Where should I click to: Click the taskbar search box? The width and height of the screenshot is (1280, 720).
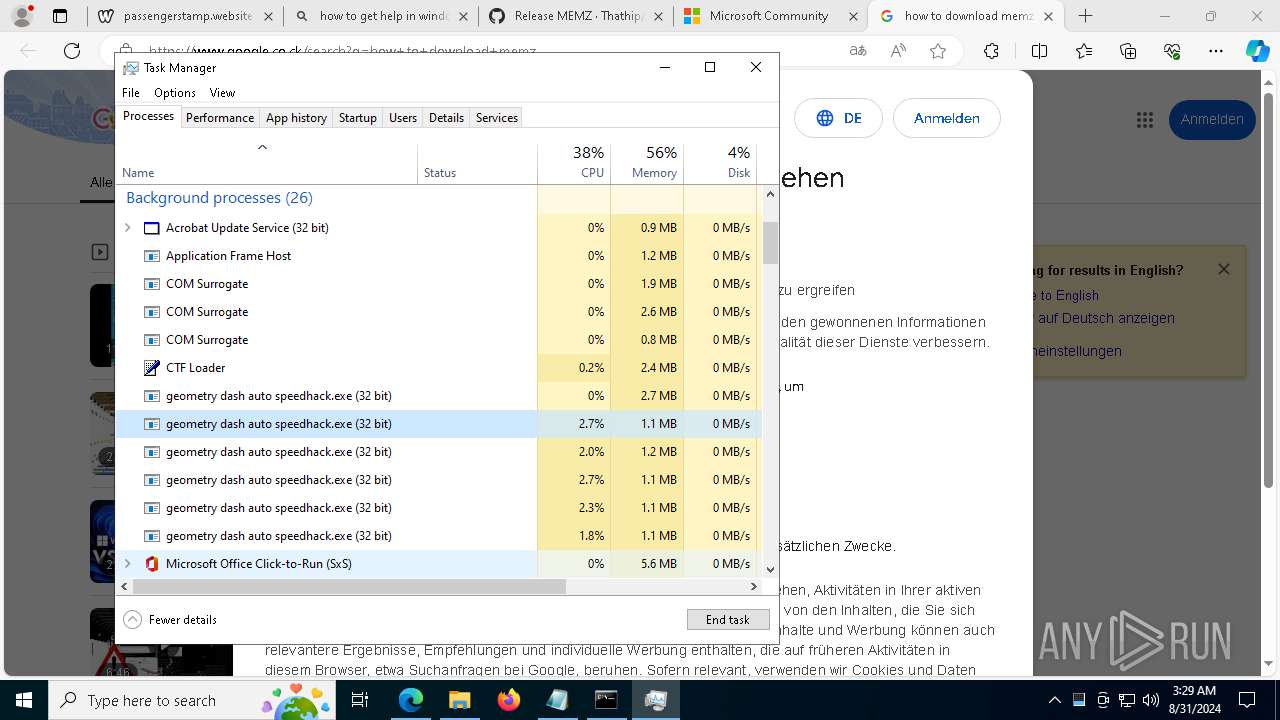coord(192,700)
